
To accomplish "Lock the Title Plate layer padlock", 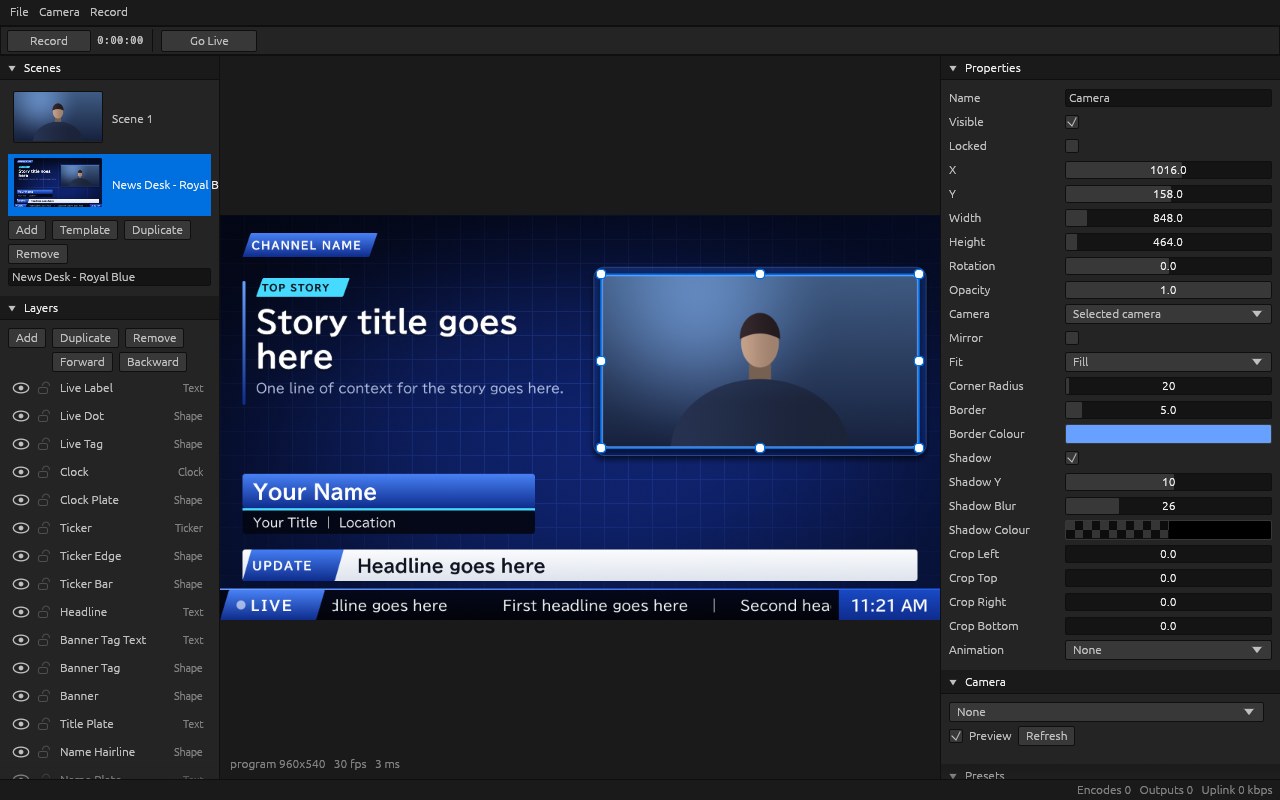I will (43, 724).
